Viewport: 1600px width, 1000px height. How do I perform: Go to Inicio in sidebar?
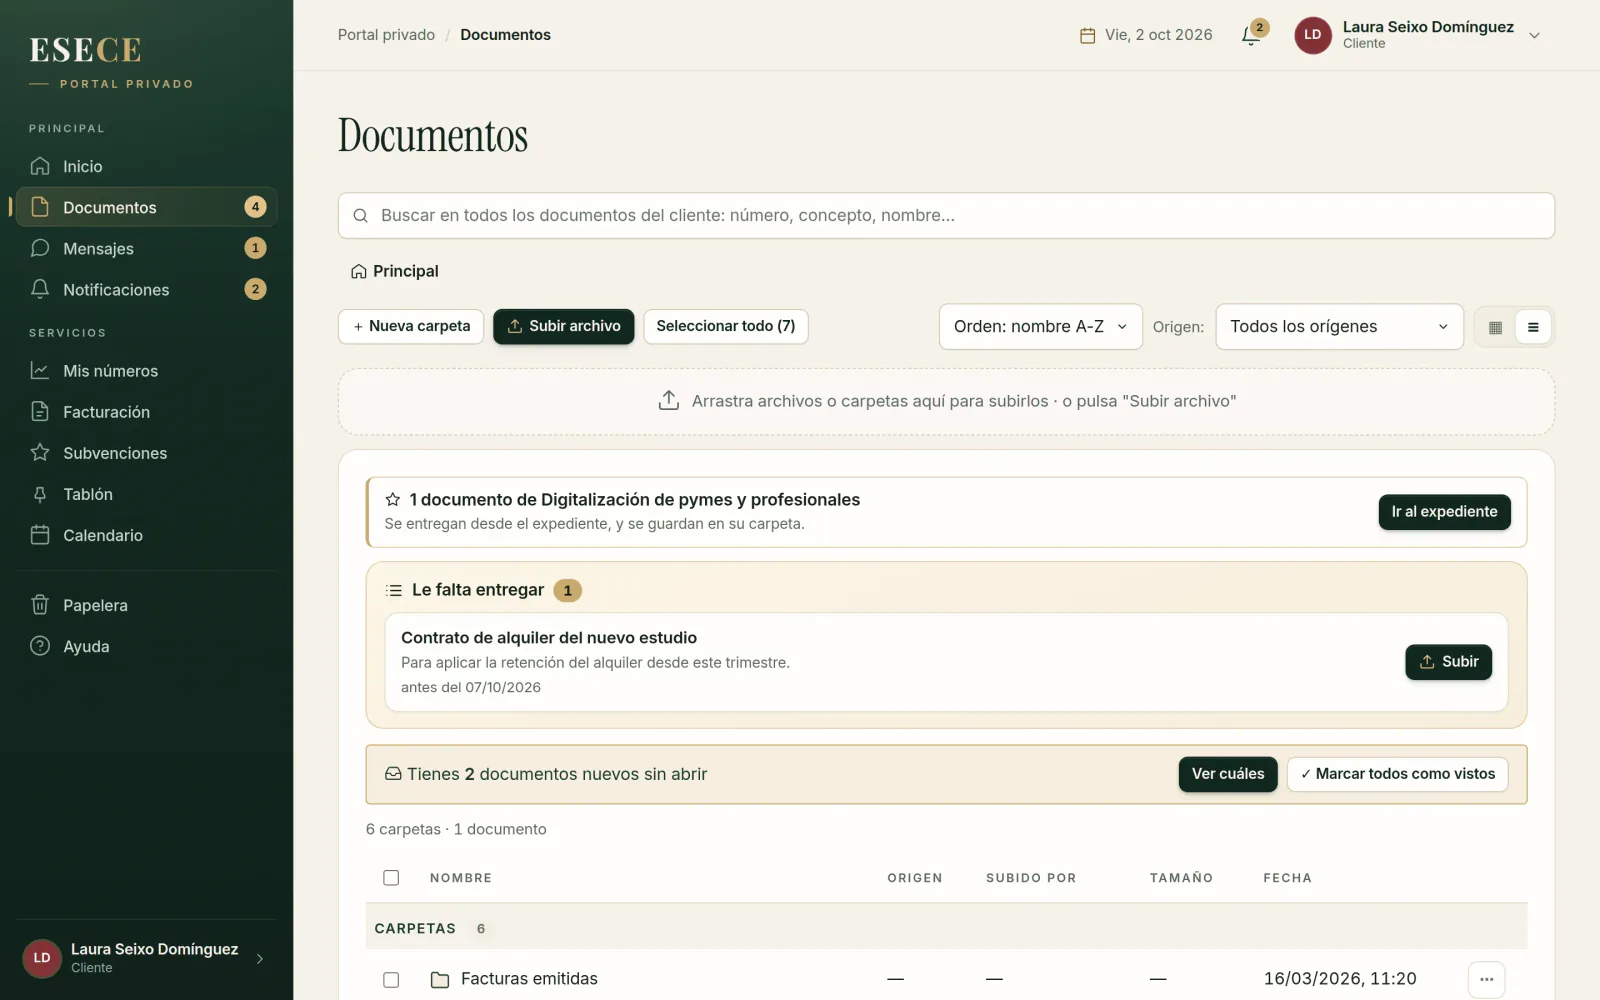point(146,166)
